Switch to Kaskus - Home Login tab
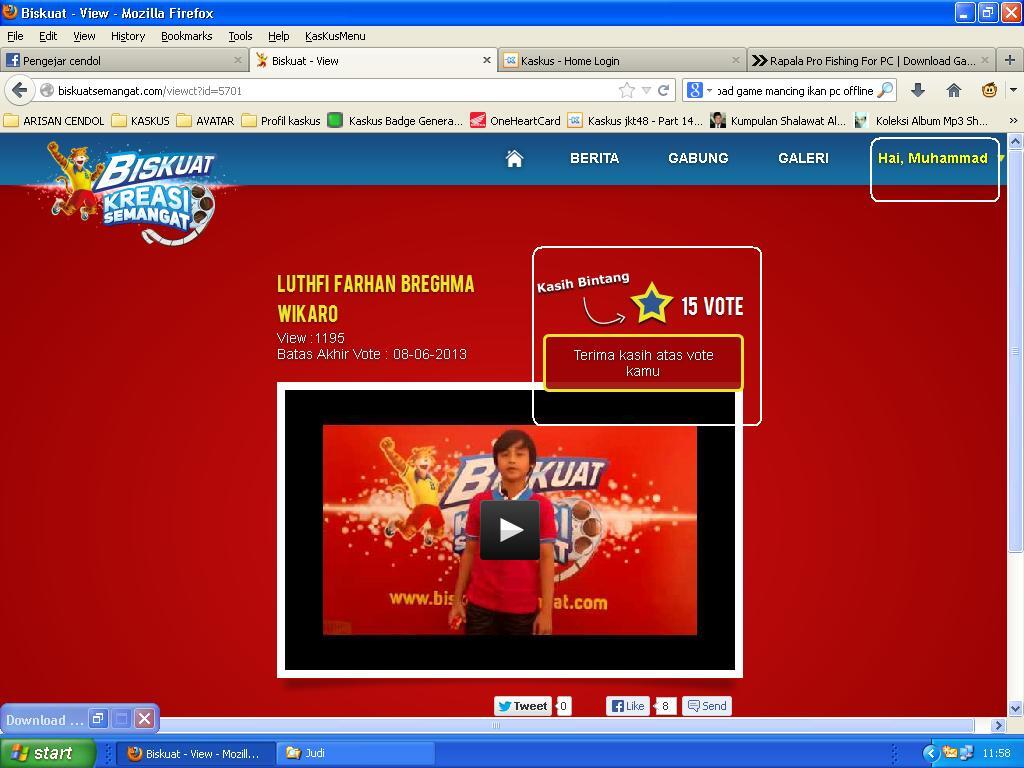 tap(620, 61)
